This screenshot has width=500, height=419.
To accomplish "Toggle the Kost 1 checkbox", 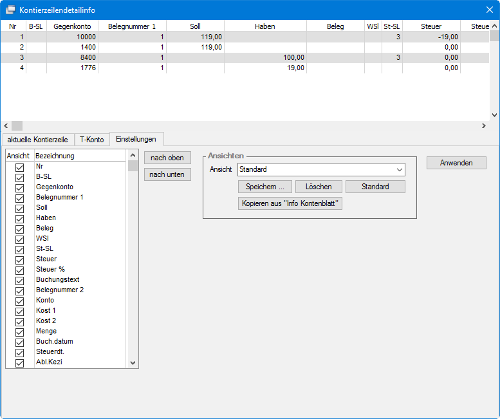I will pos(20,312).
